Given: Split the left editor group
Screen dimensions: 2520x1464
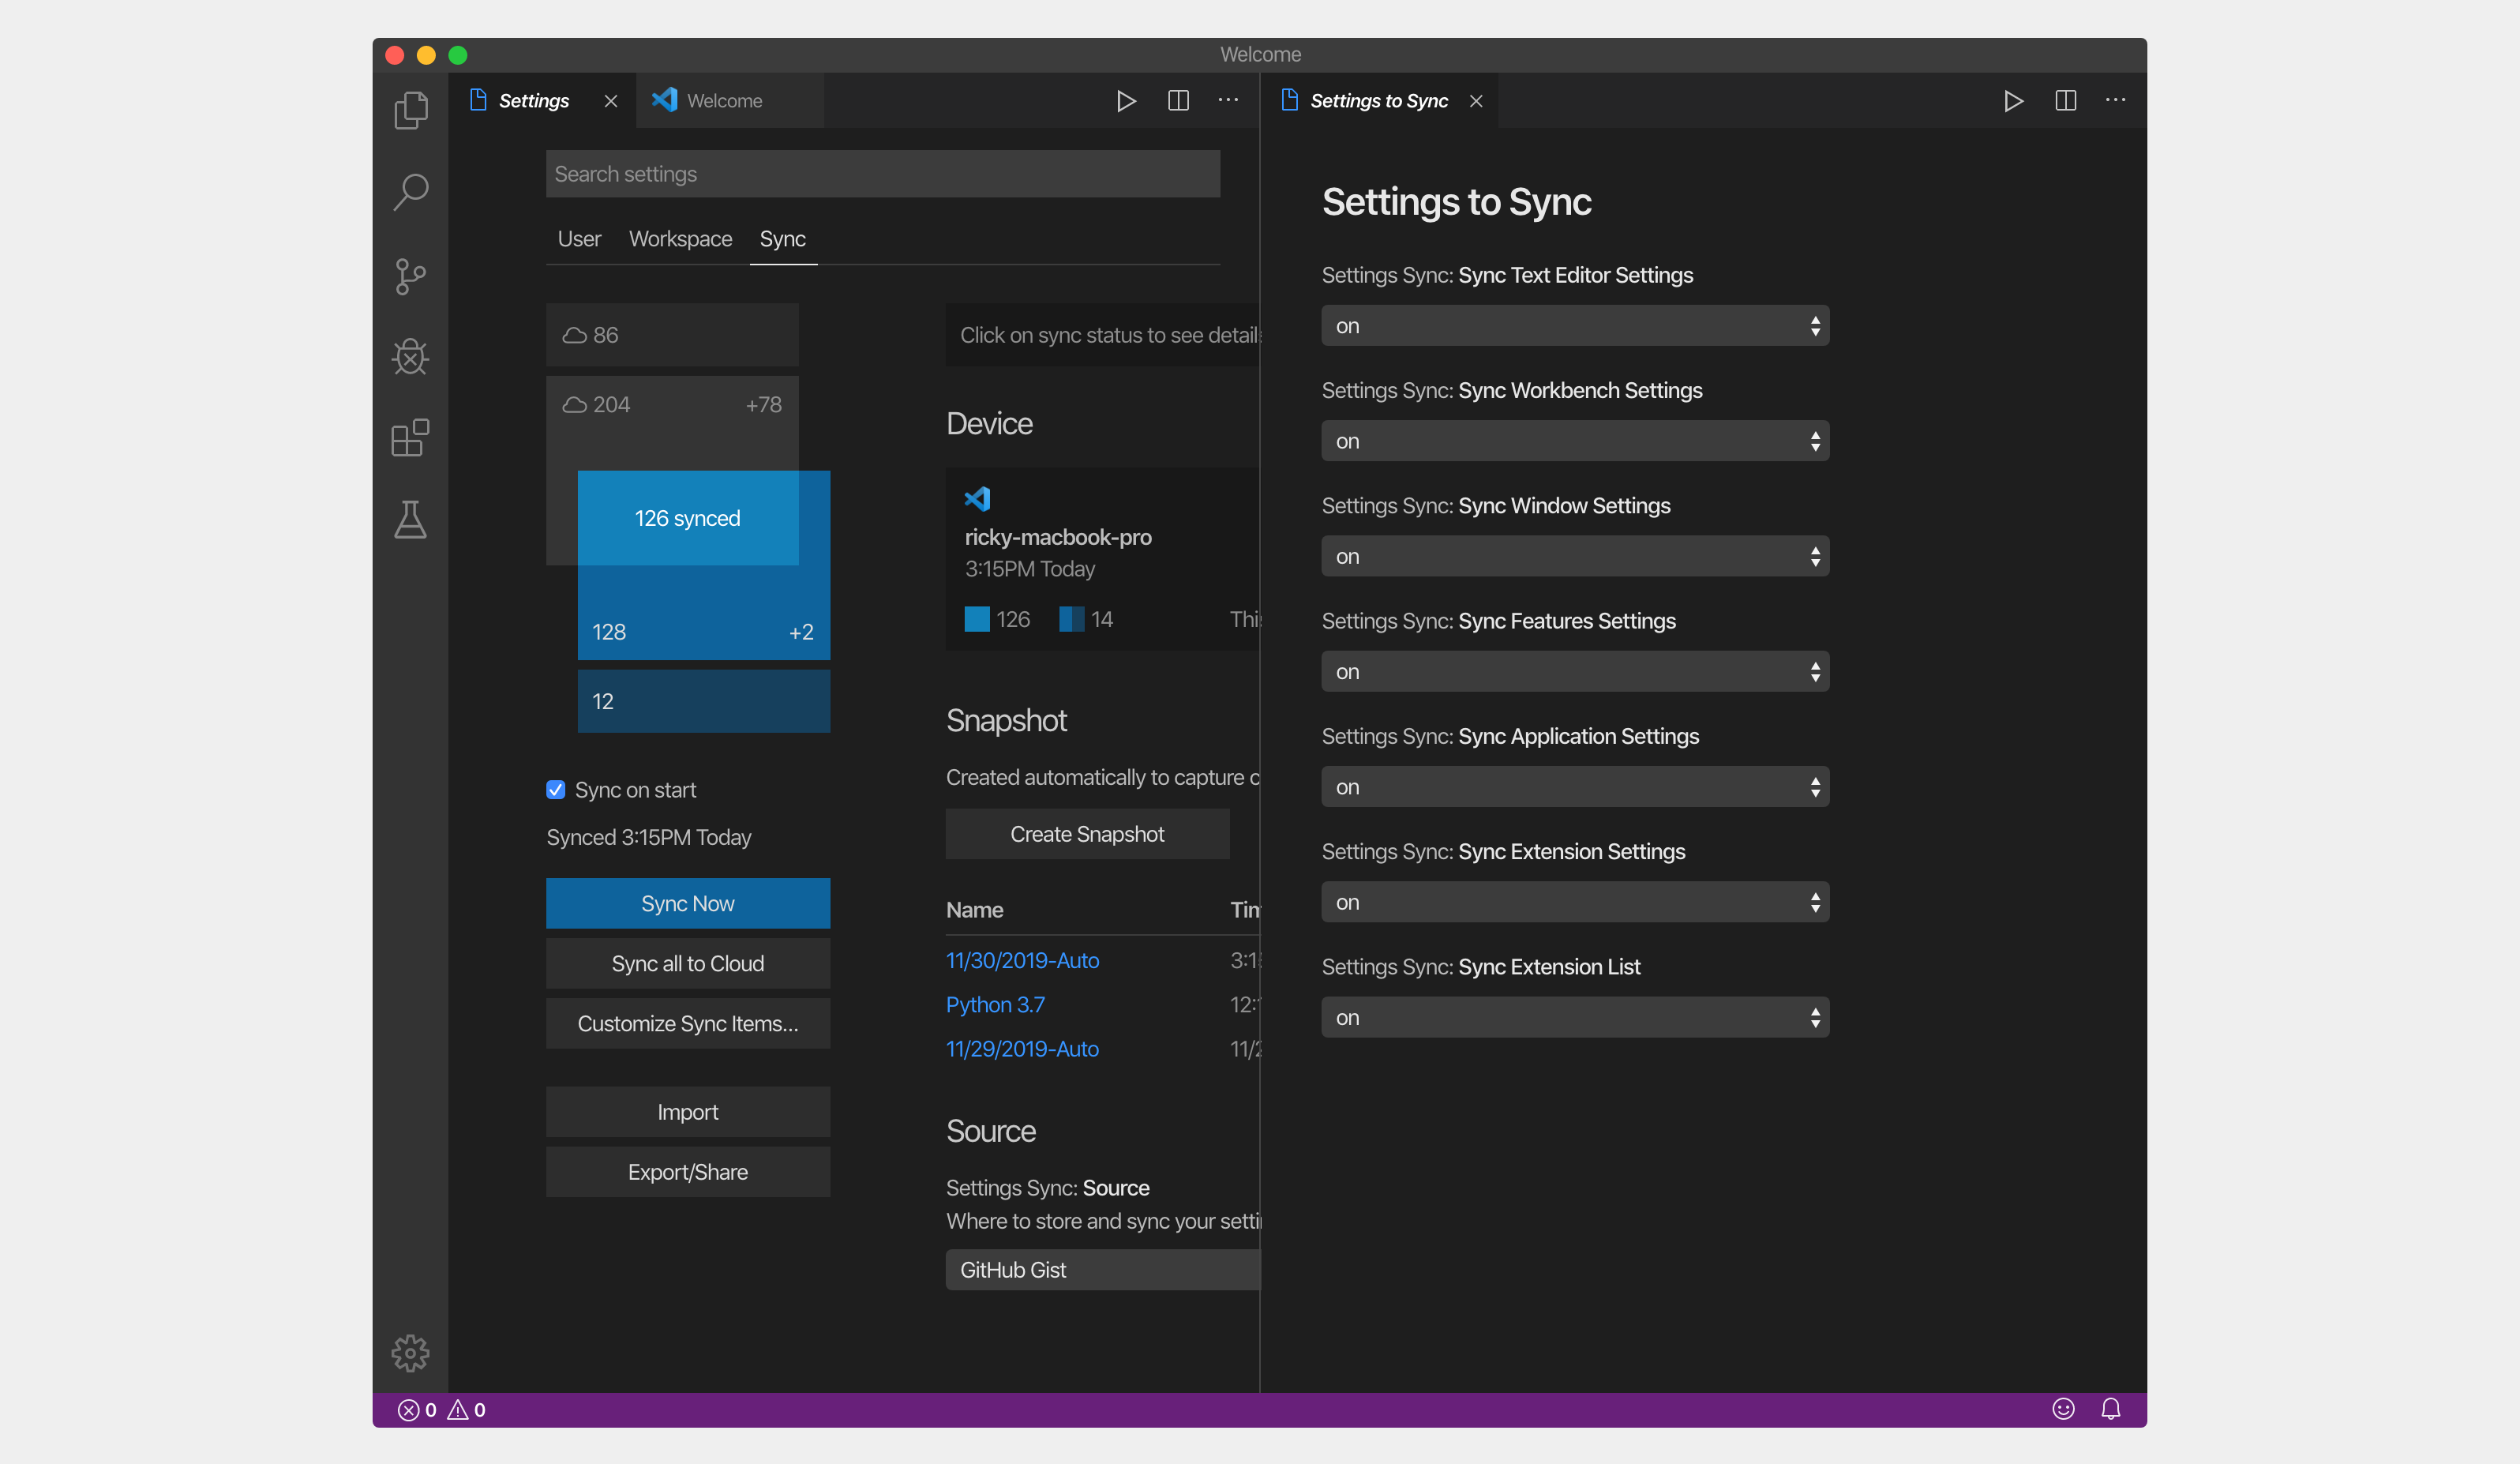Looking at the screenshot, I should tap(1178, 101).
